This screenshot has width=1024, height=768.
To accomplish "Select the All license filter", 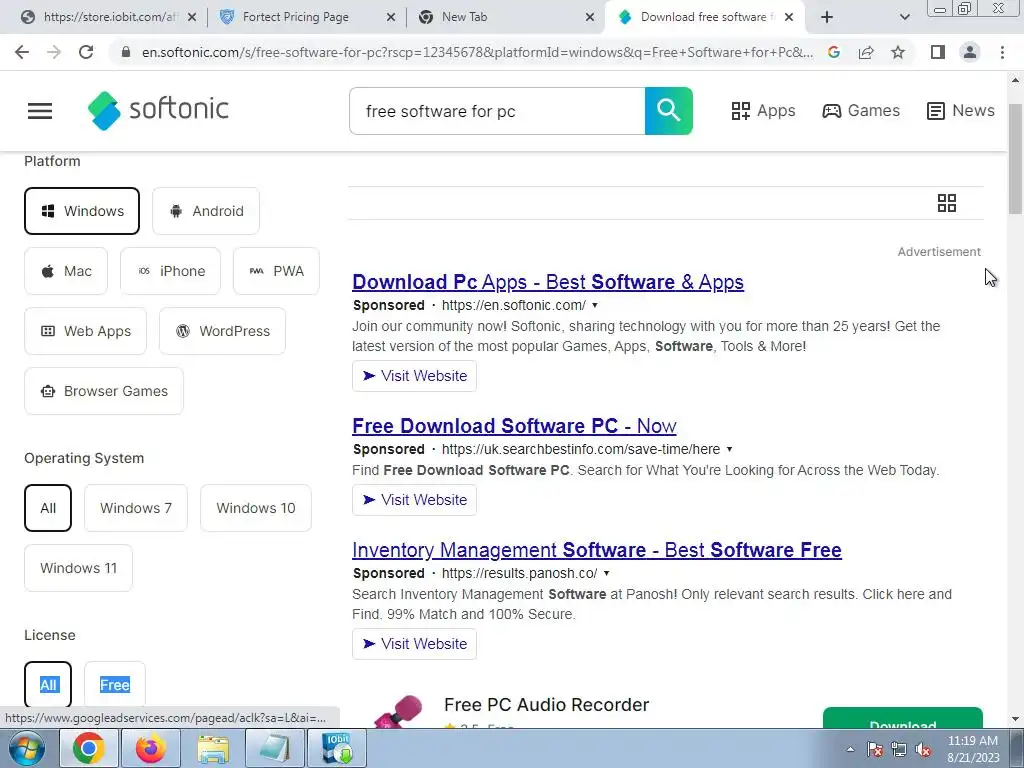I will tap(48, 685).
